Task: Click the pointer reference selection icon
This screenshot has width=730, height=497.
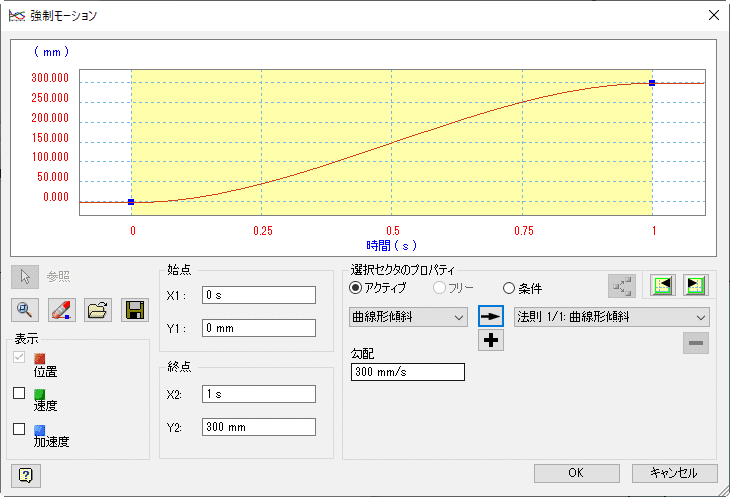Action: tap(25, 277)
